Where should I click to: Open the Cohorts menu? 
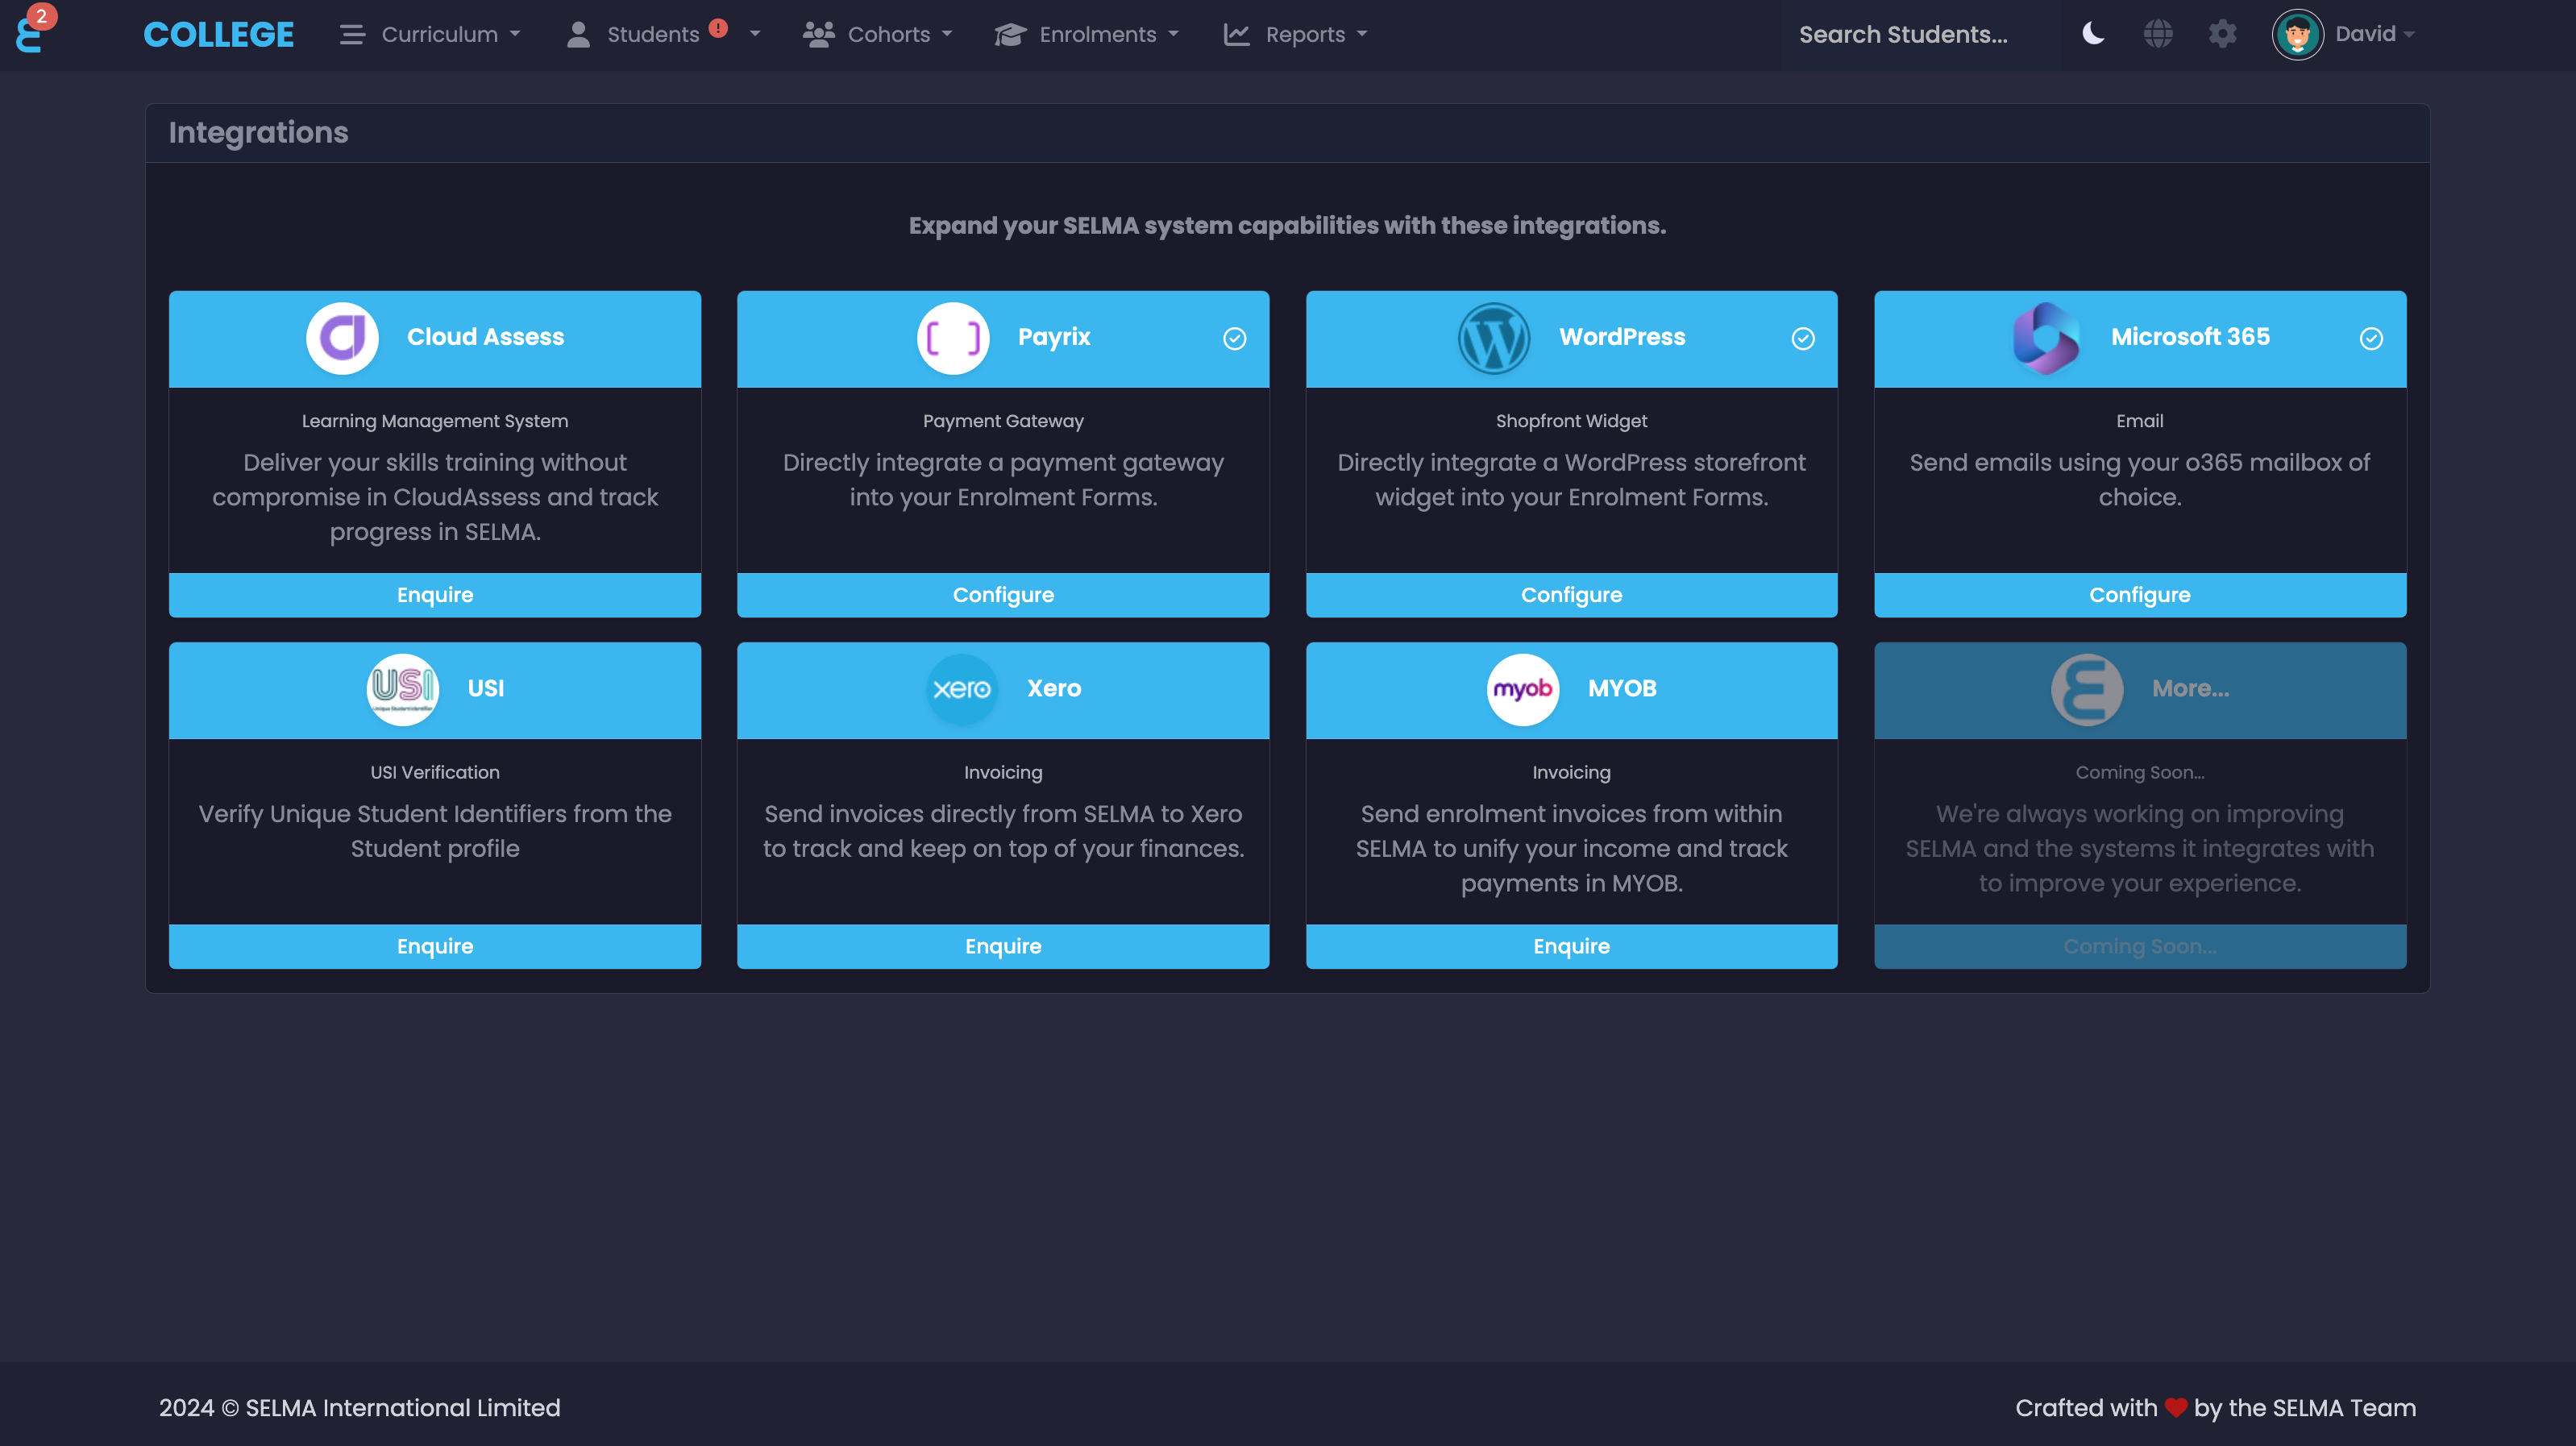(877, 34)
